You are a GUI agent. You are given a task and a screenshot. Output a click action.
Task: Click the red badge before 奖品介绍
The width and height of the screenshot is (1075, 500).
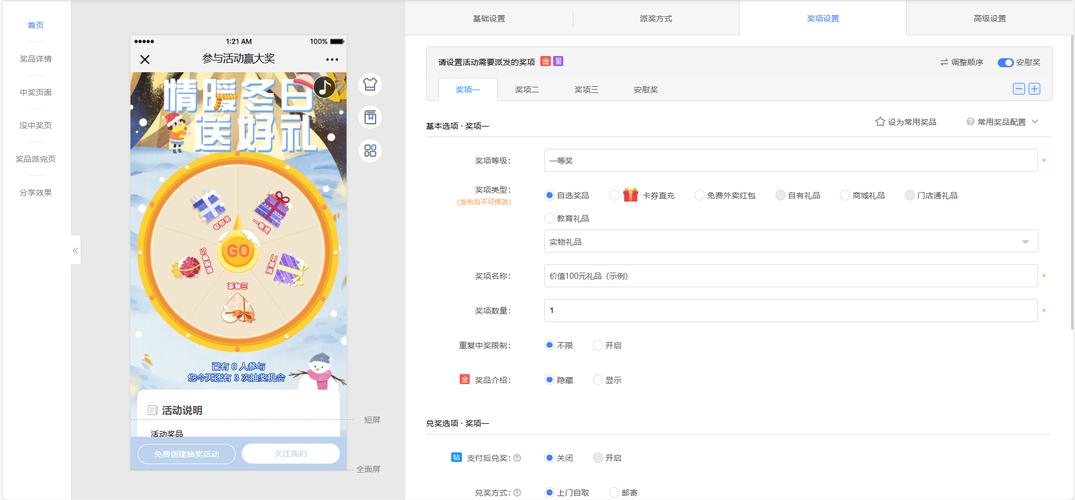(464, 379)
